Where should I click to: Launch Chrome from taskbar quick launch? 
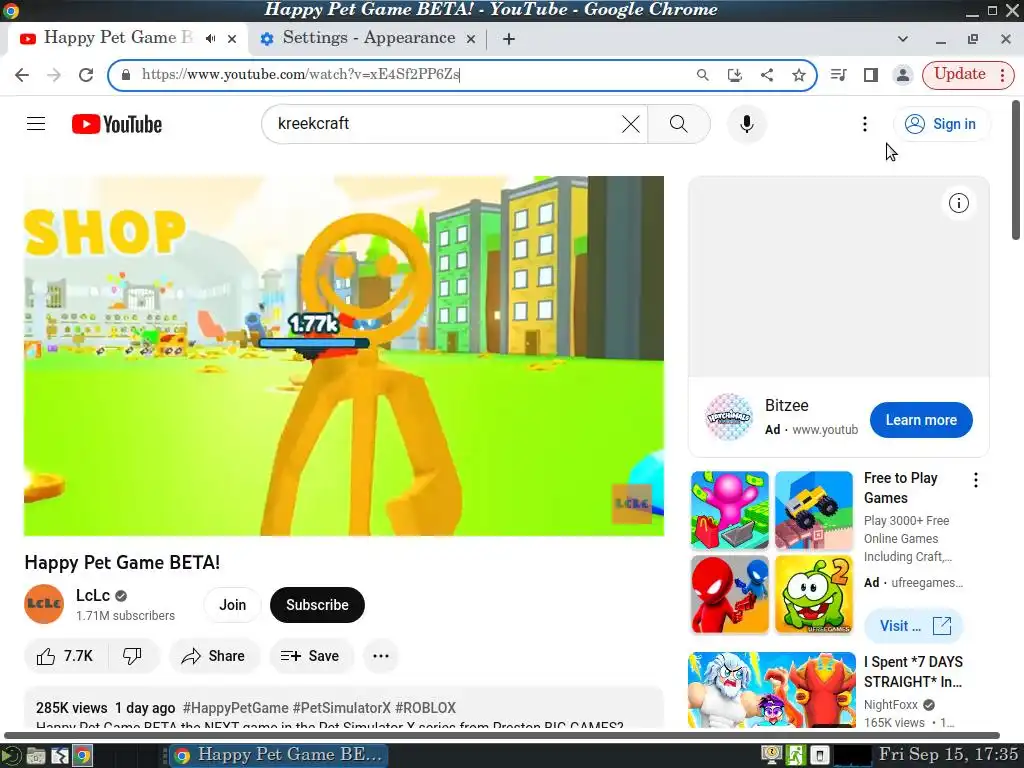(82, 756)
